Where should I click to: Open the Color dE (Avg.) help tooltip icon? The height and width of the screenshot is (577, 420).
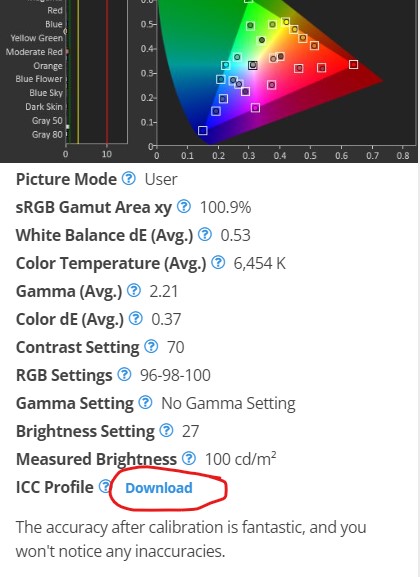136,318
